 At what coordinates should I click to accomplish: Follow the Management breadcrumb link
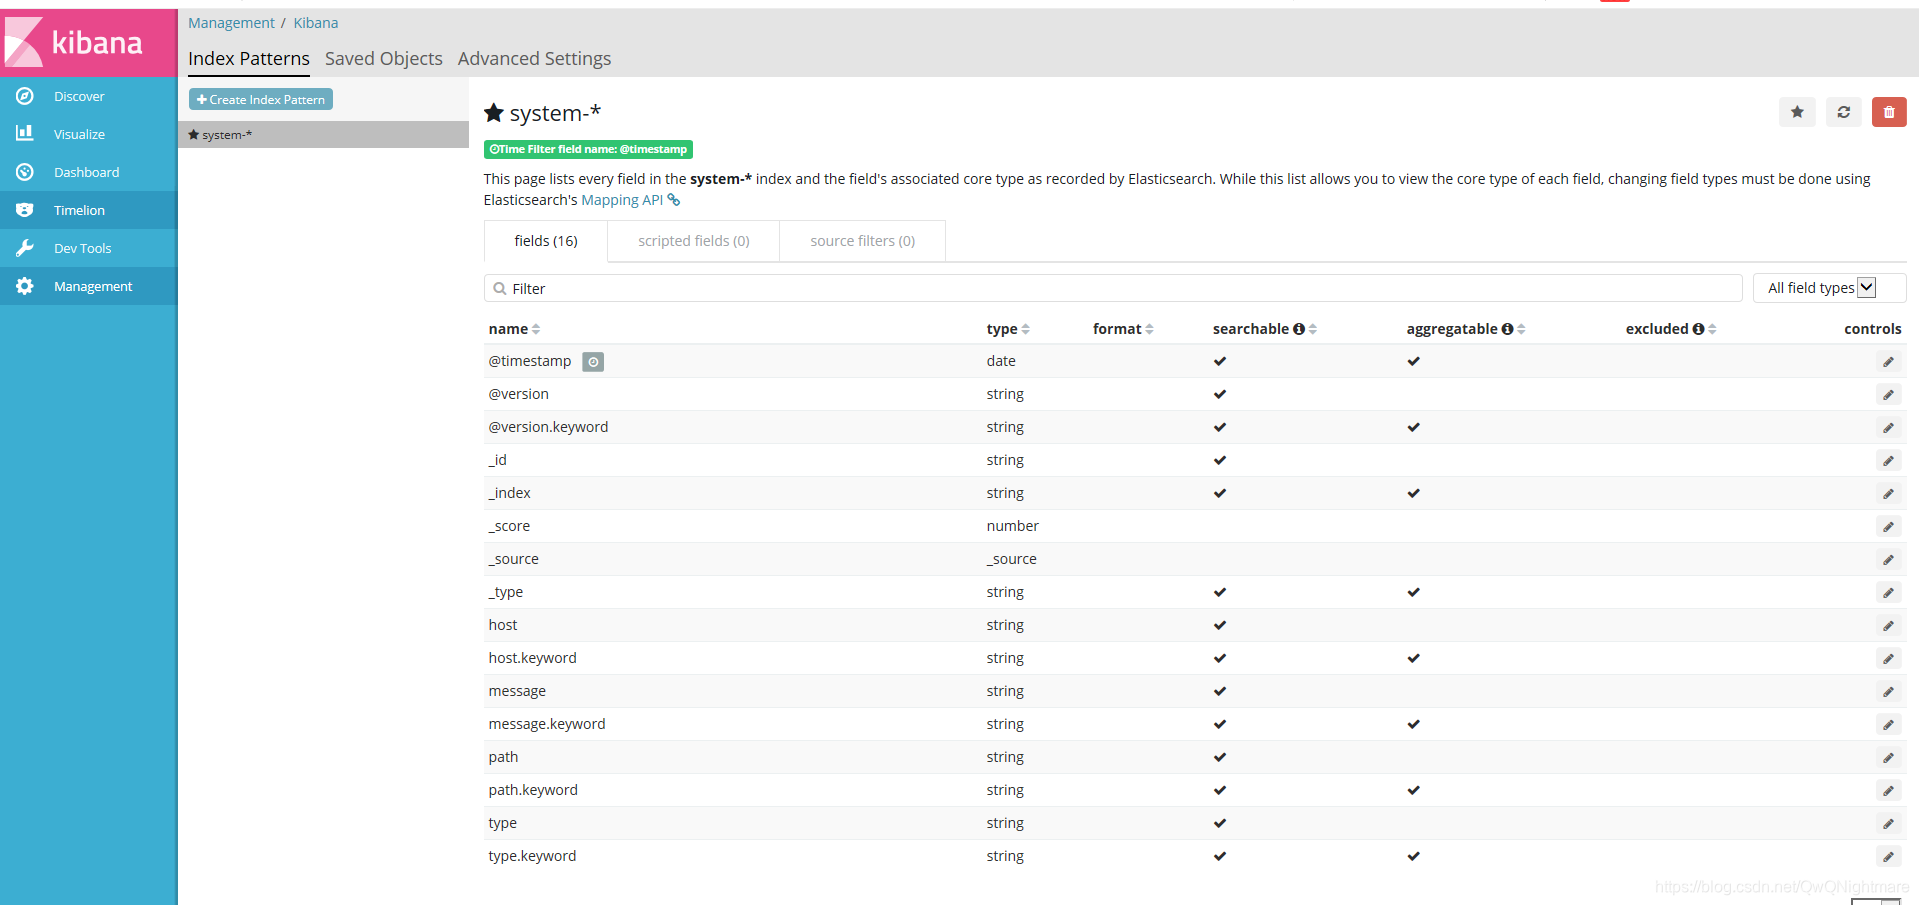coord(231,23)
